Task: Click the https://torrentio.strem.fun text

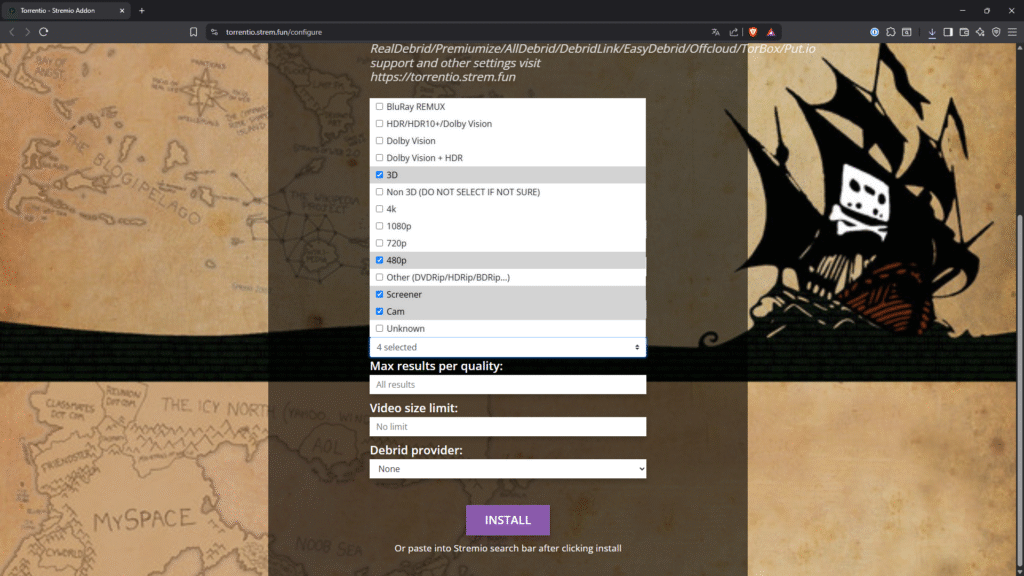Action: pos(443,77)
